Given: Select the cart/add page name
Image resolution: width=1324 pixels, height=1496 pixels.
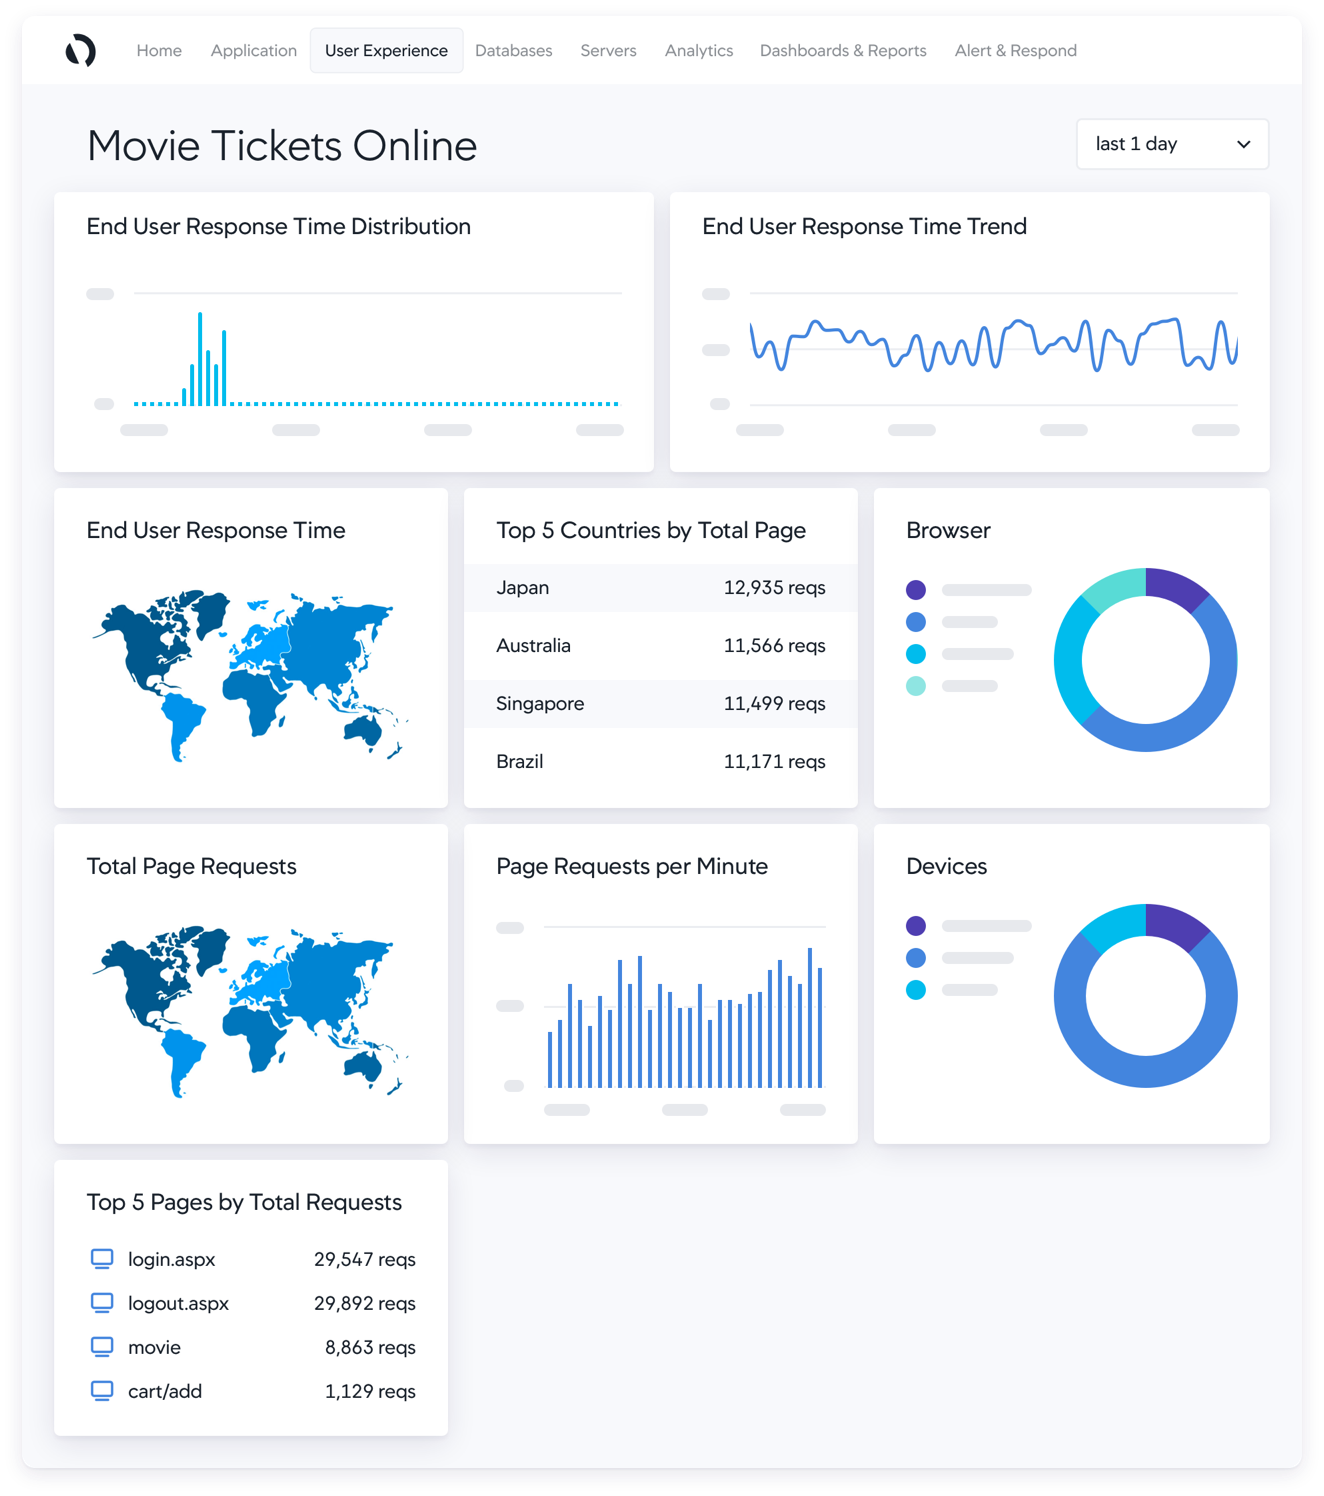Looking at the screenshot, I should tap(165, 1391).
